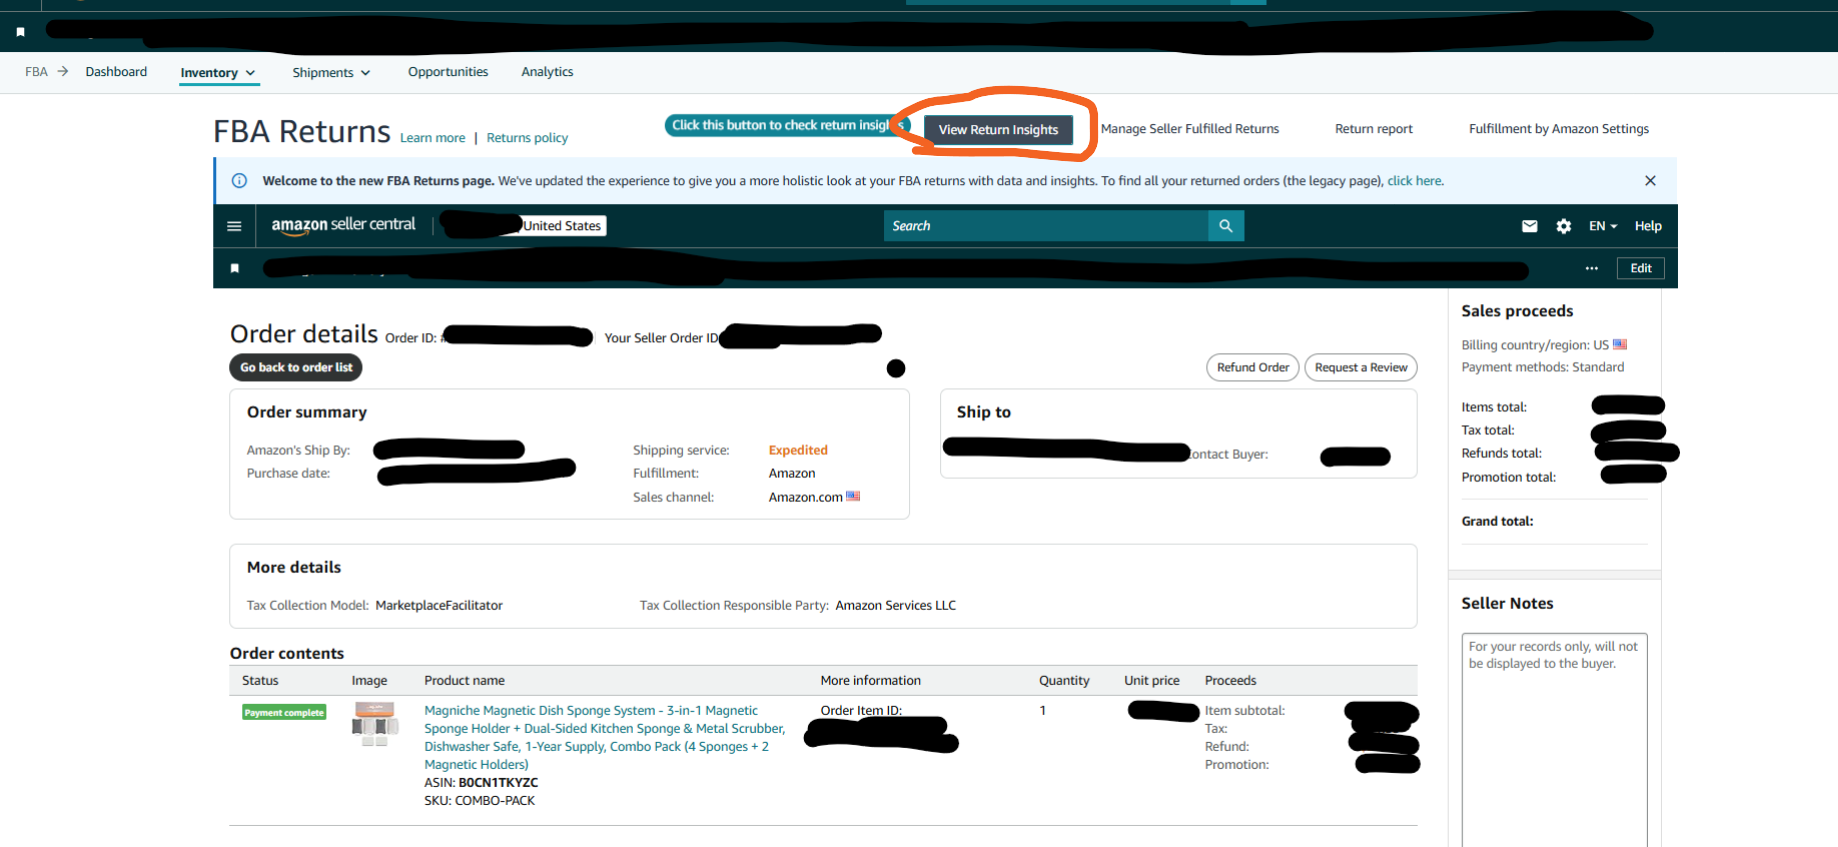Click the bookmark icon beside the Edit bar

point(235,268)
